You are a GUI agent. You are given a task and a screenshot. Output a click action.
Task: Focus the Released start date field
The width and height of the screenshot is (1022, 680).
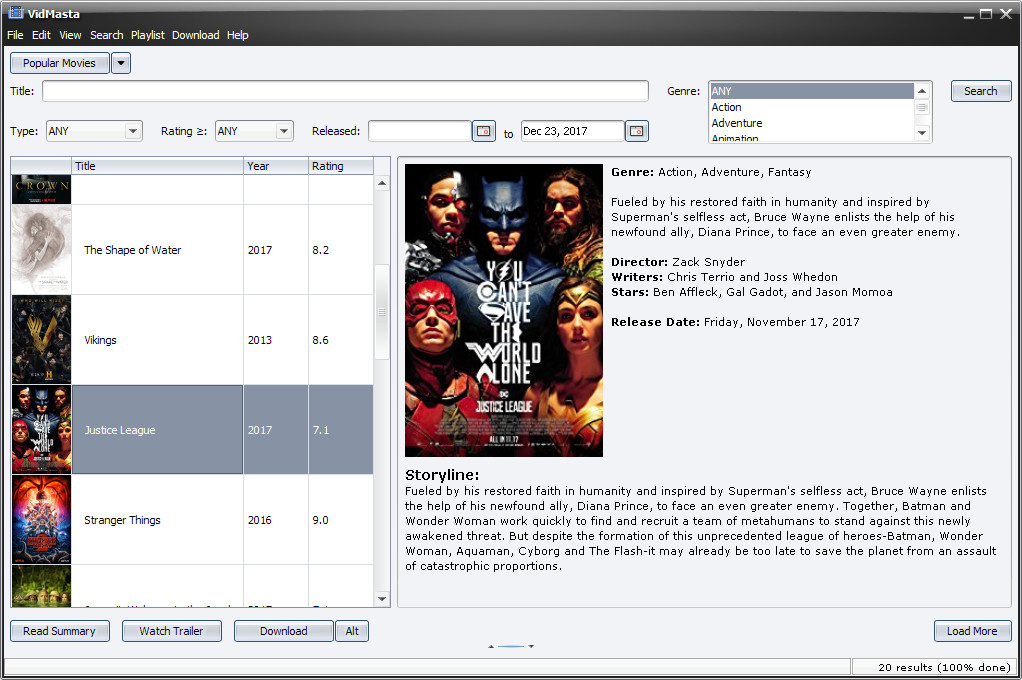coord(420,131)
